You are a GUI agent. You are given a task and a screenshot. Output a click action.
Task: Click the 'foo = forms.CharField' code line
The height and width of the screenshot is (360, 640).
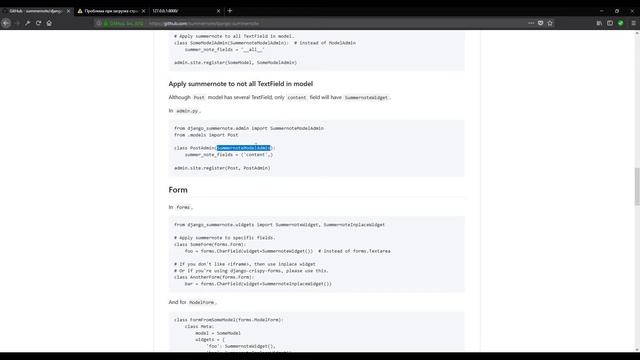[x=287, y=251]
